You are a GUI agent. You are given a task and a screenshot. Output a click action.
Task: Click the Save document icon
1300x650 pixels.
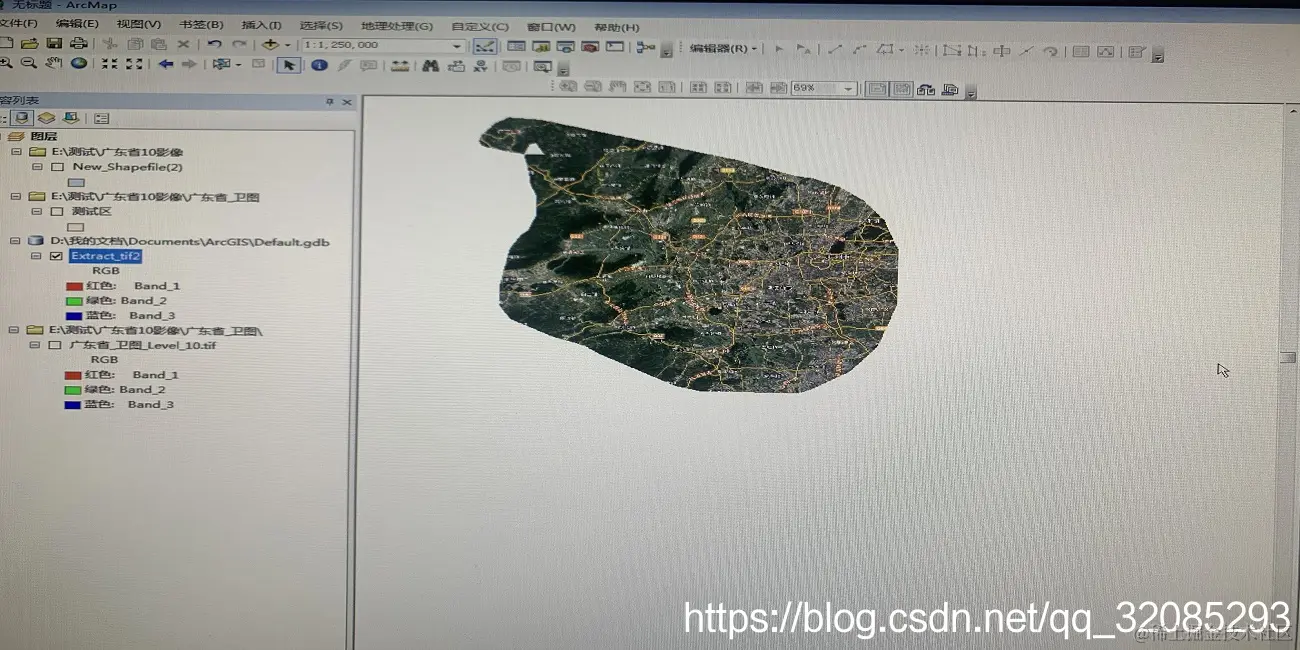tap(54, 44)
